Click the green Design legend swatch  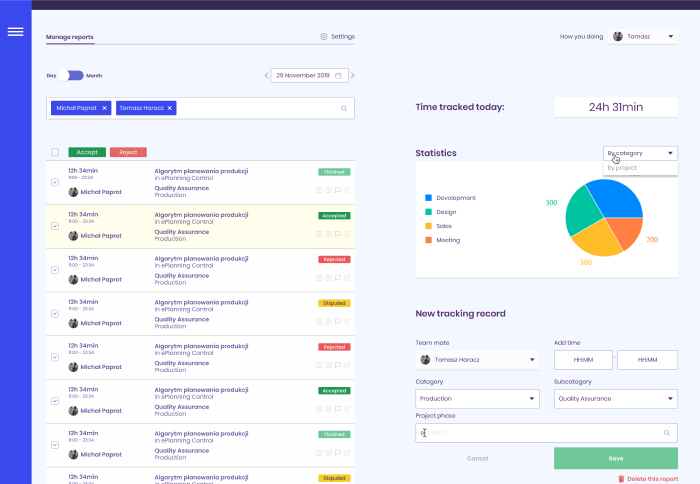(429, 212)
